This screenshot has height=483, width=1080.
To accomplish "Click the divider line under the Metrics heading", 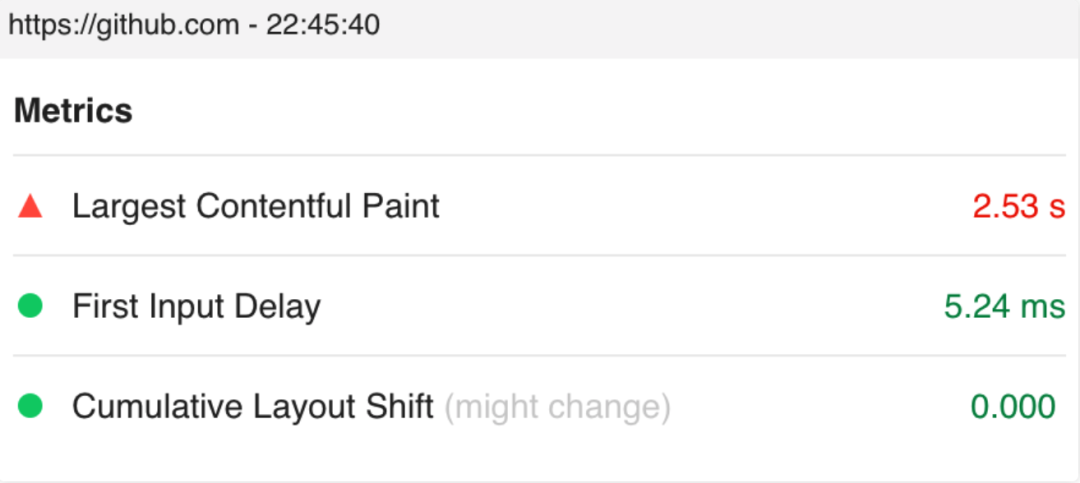I will (540, 156).
